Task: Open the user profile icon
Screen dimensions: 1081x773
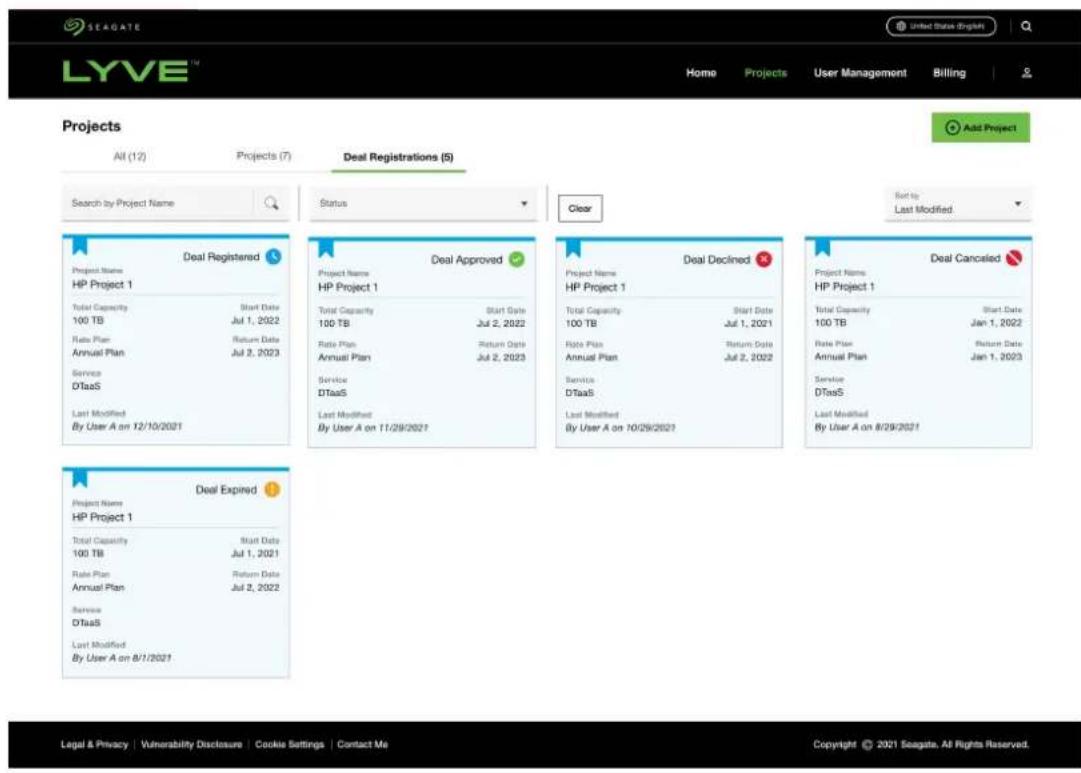Action: [x=1027, y=72]
